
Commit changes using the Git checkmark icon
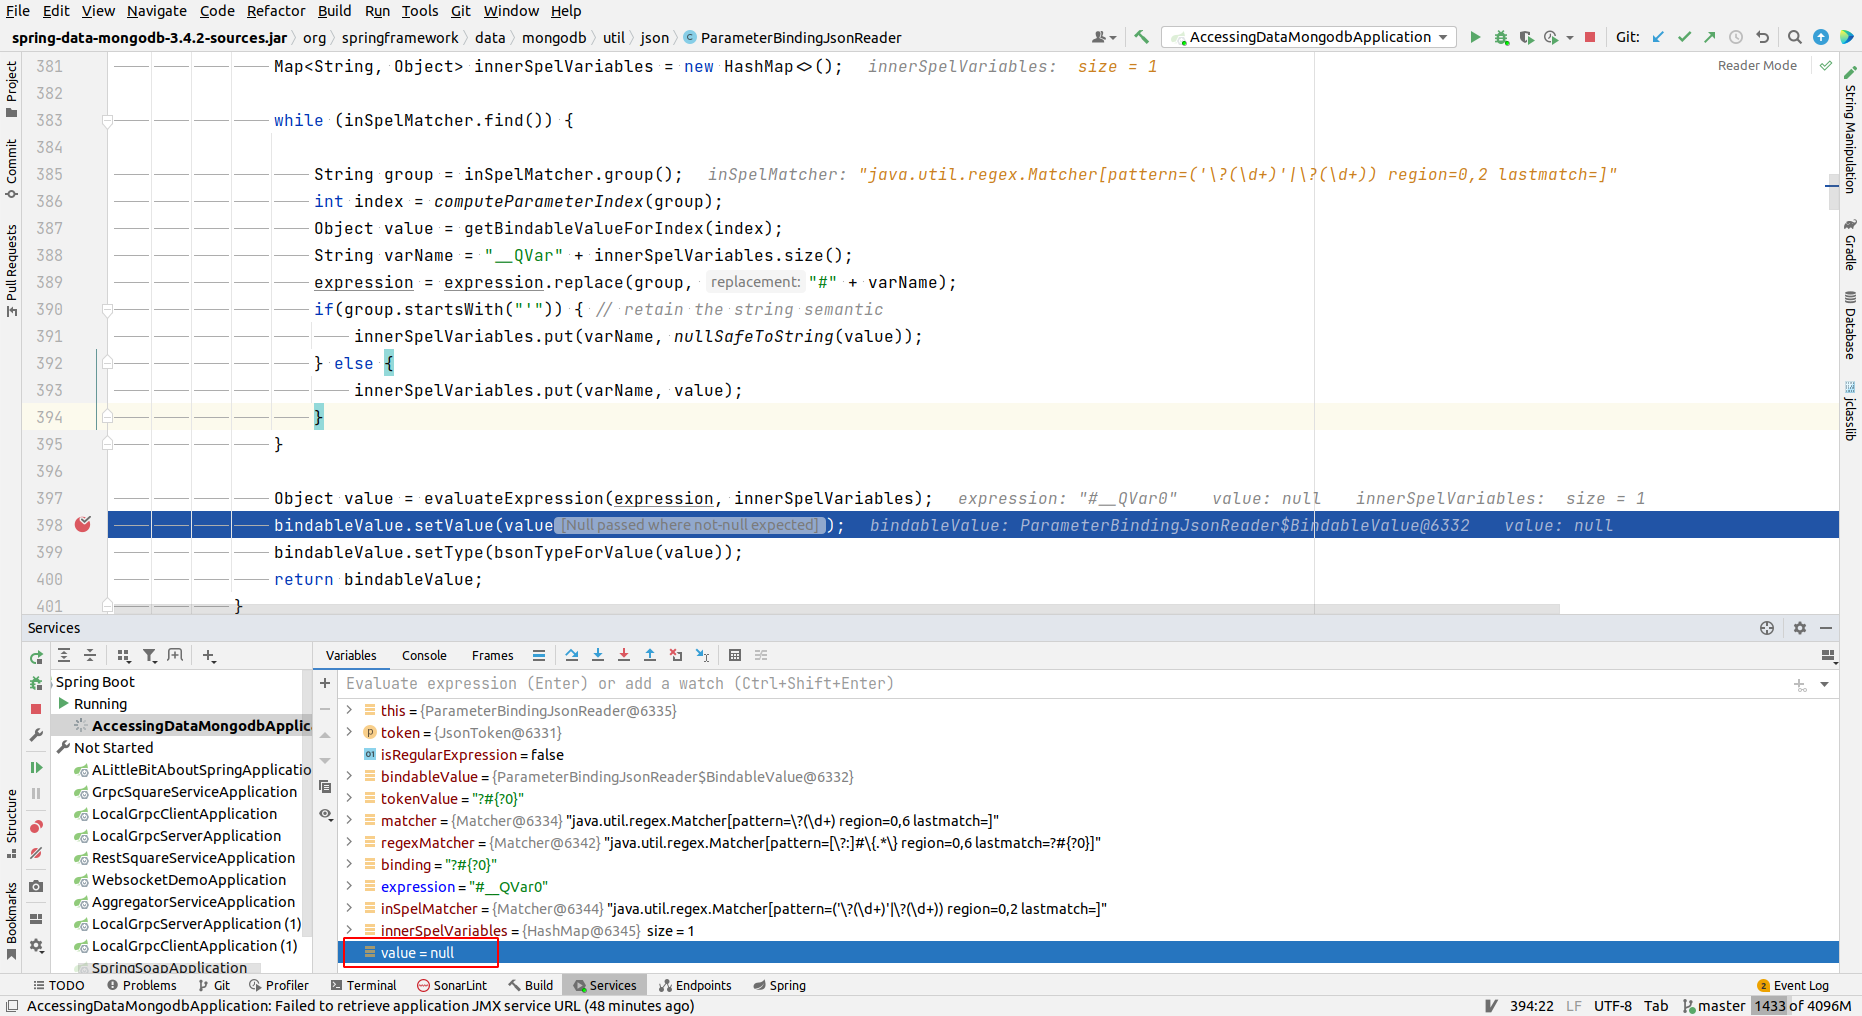tap(1683, 37)
